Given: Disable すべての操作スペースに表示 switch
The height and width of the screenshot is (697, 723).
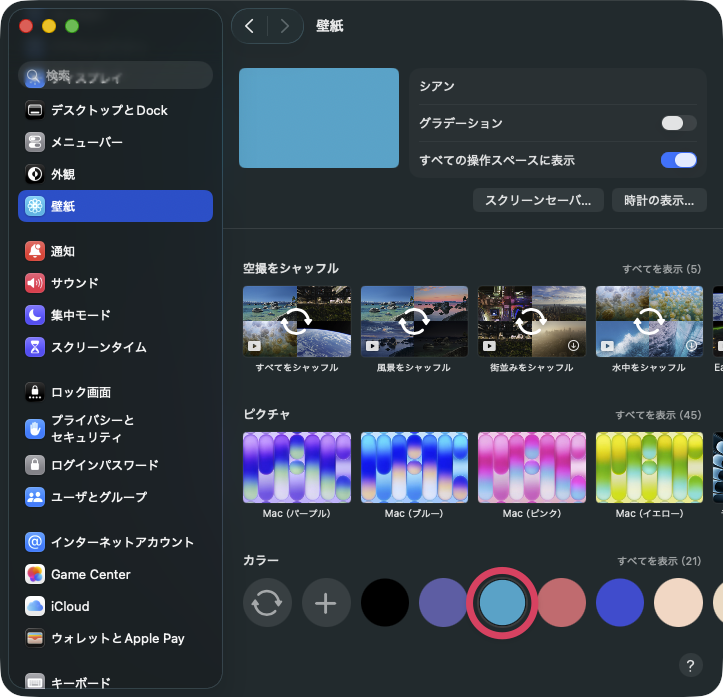Looking at the screenshot, I should click(679, 160).
